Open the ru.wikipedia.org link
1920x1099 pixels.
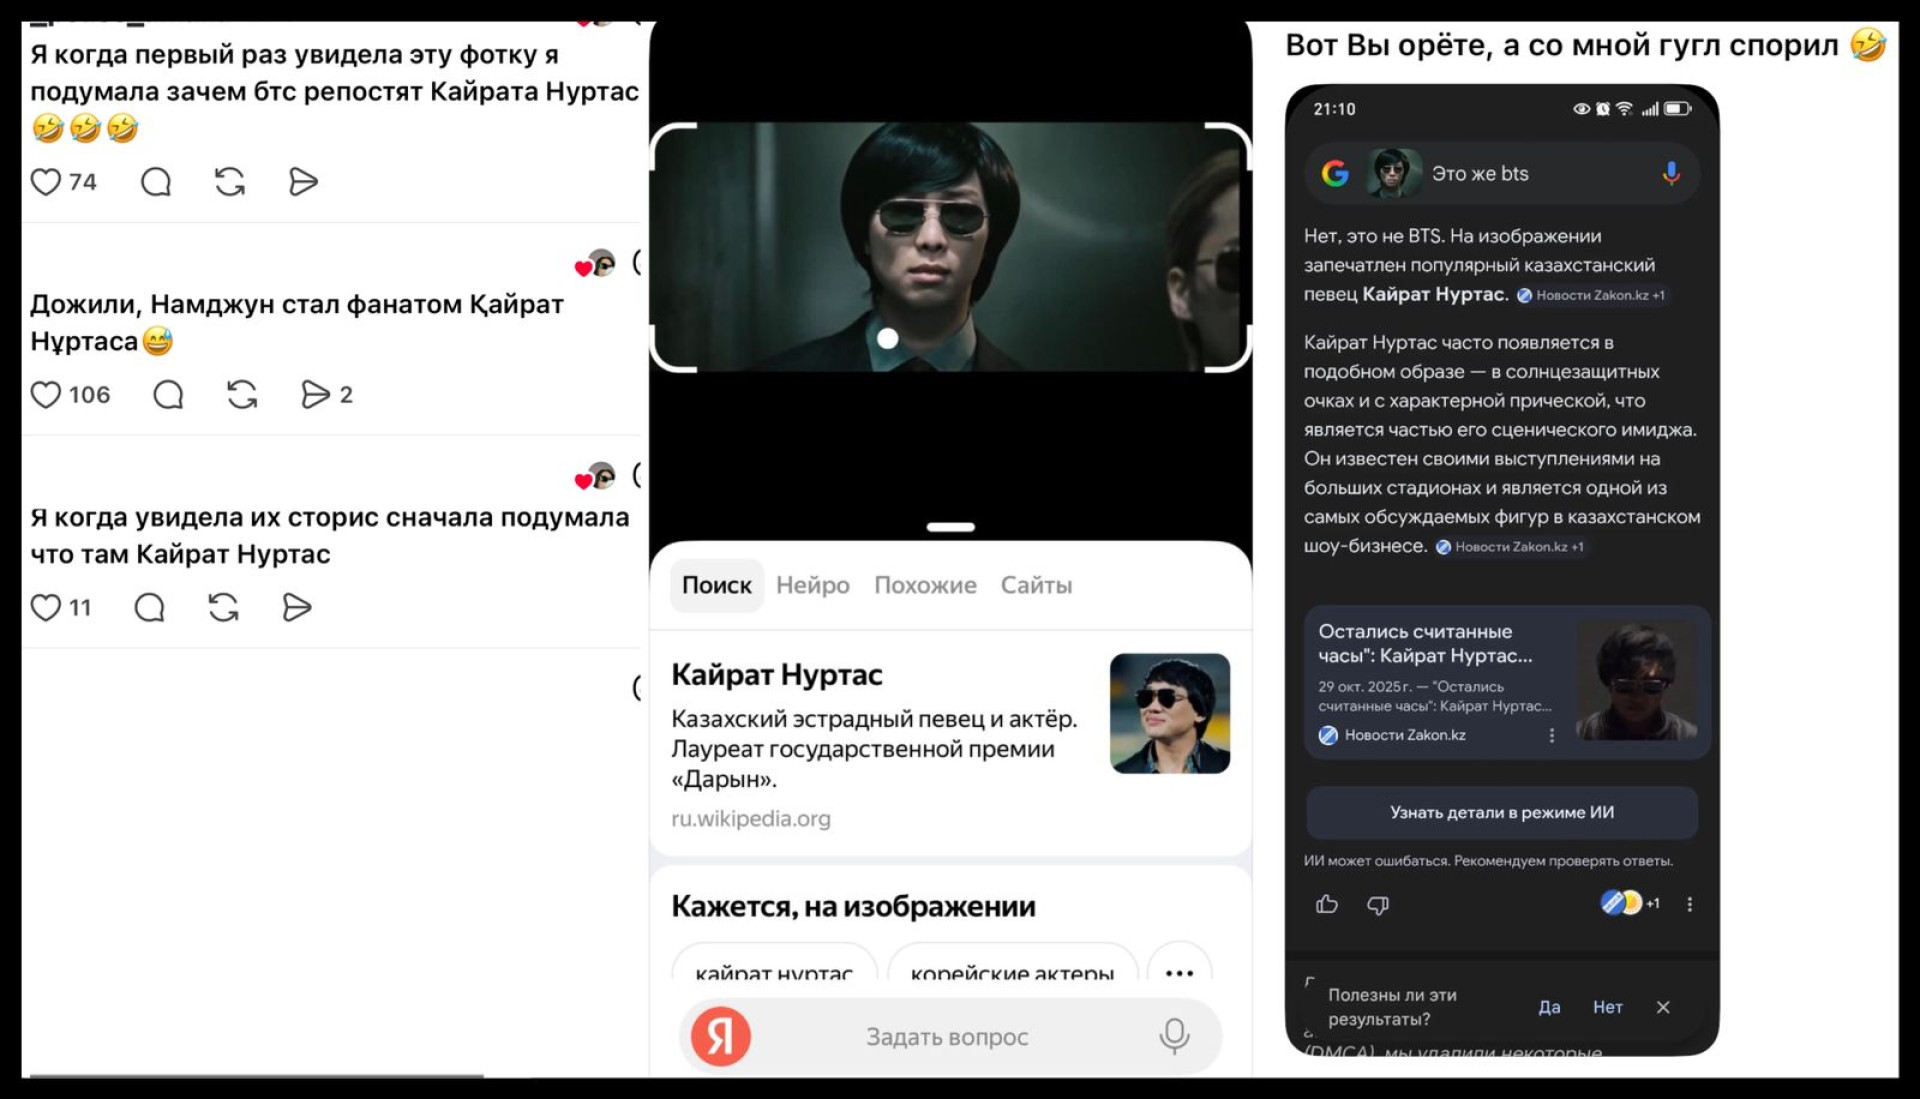pos(751,819)
